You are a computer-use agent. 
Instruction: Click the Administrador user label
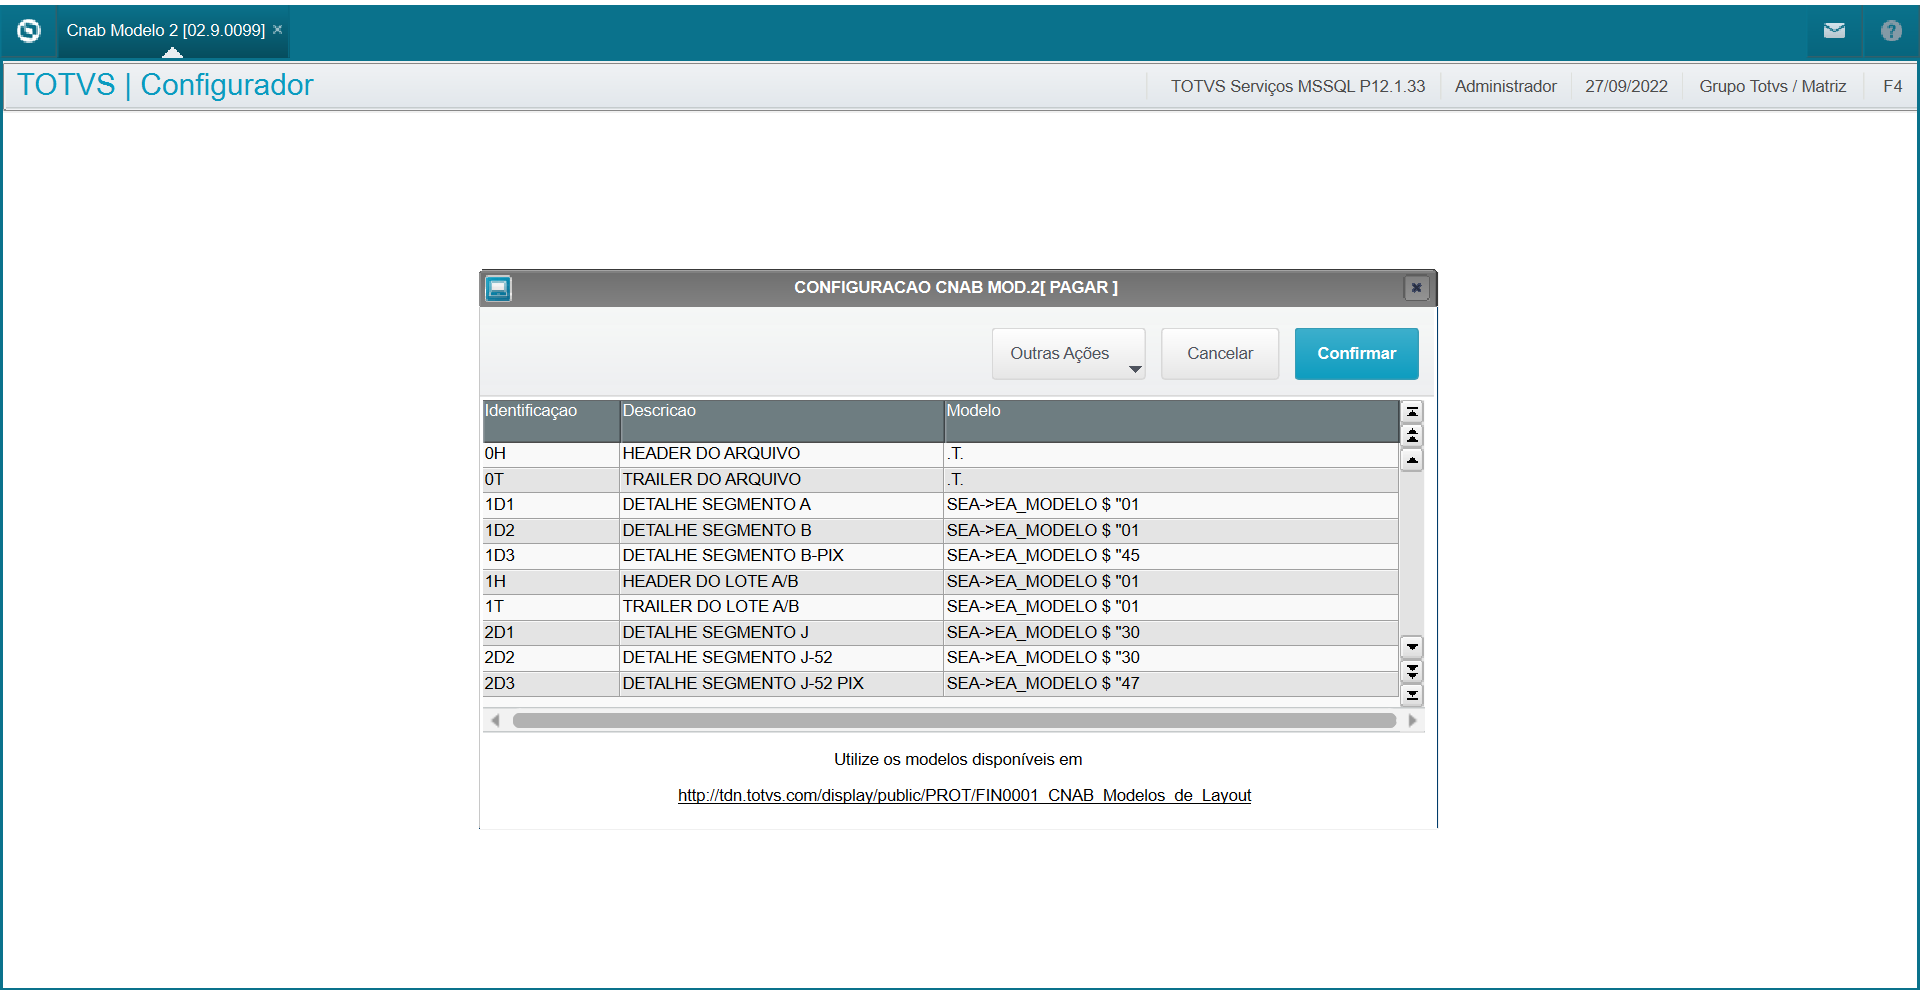[1505, 87]
